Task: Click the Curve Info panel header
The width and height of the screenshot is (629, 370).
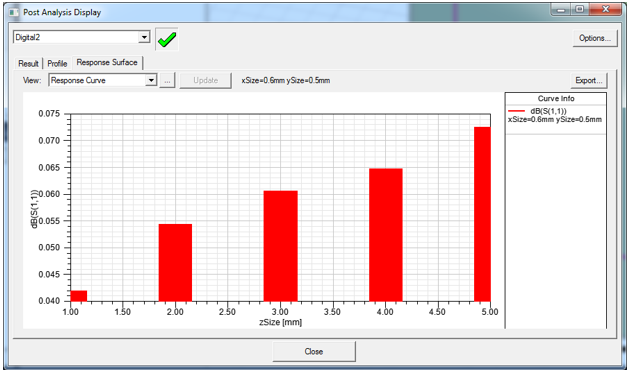Action: tap(556, 99)
